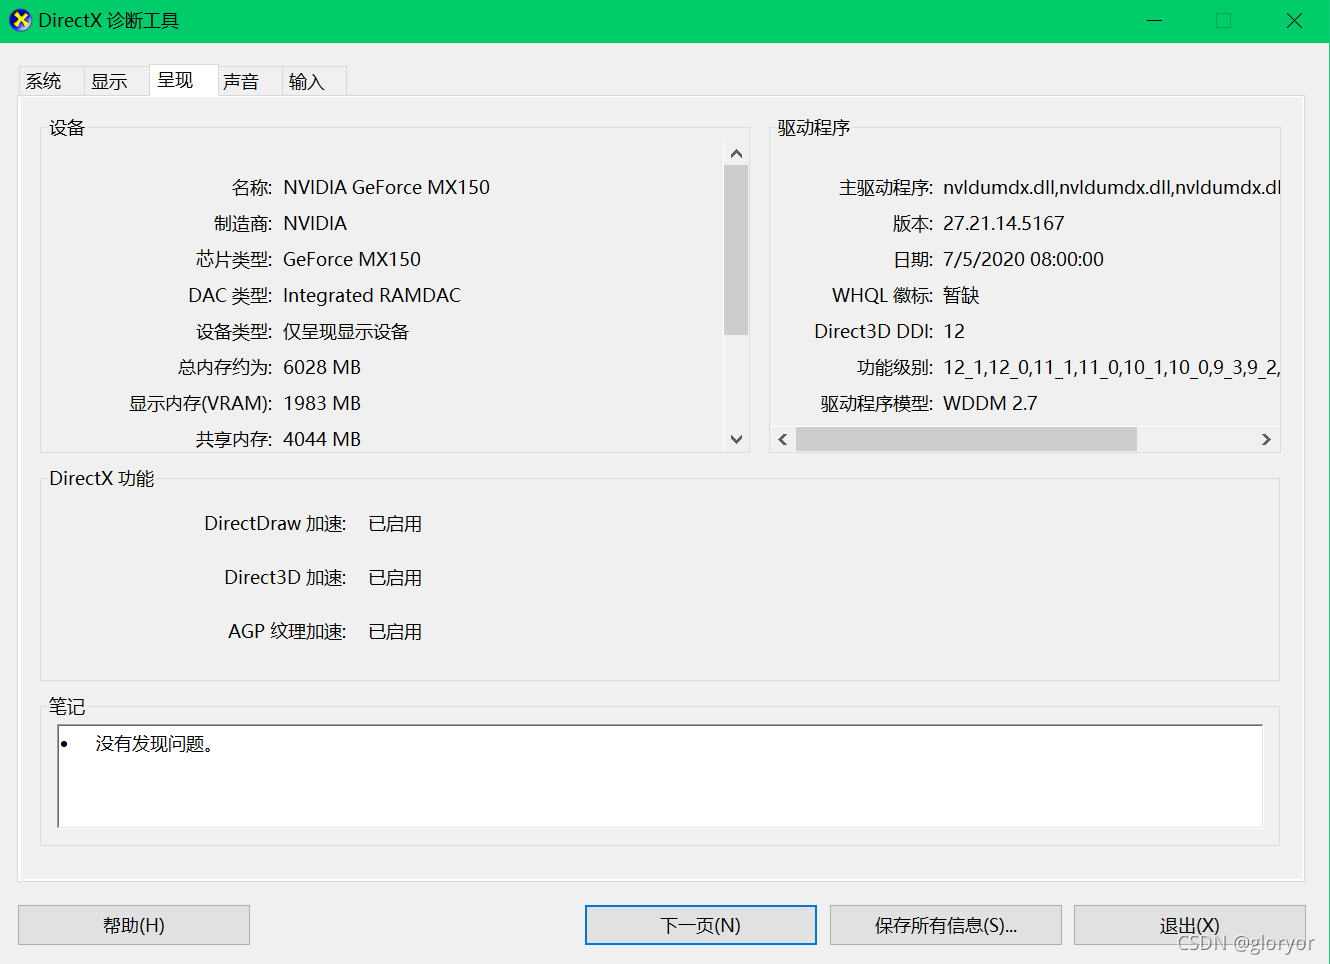Click the AGP 纹理加速 已启用 status
The image size is (1330, 964).
(395, 631)
